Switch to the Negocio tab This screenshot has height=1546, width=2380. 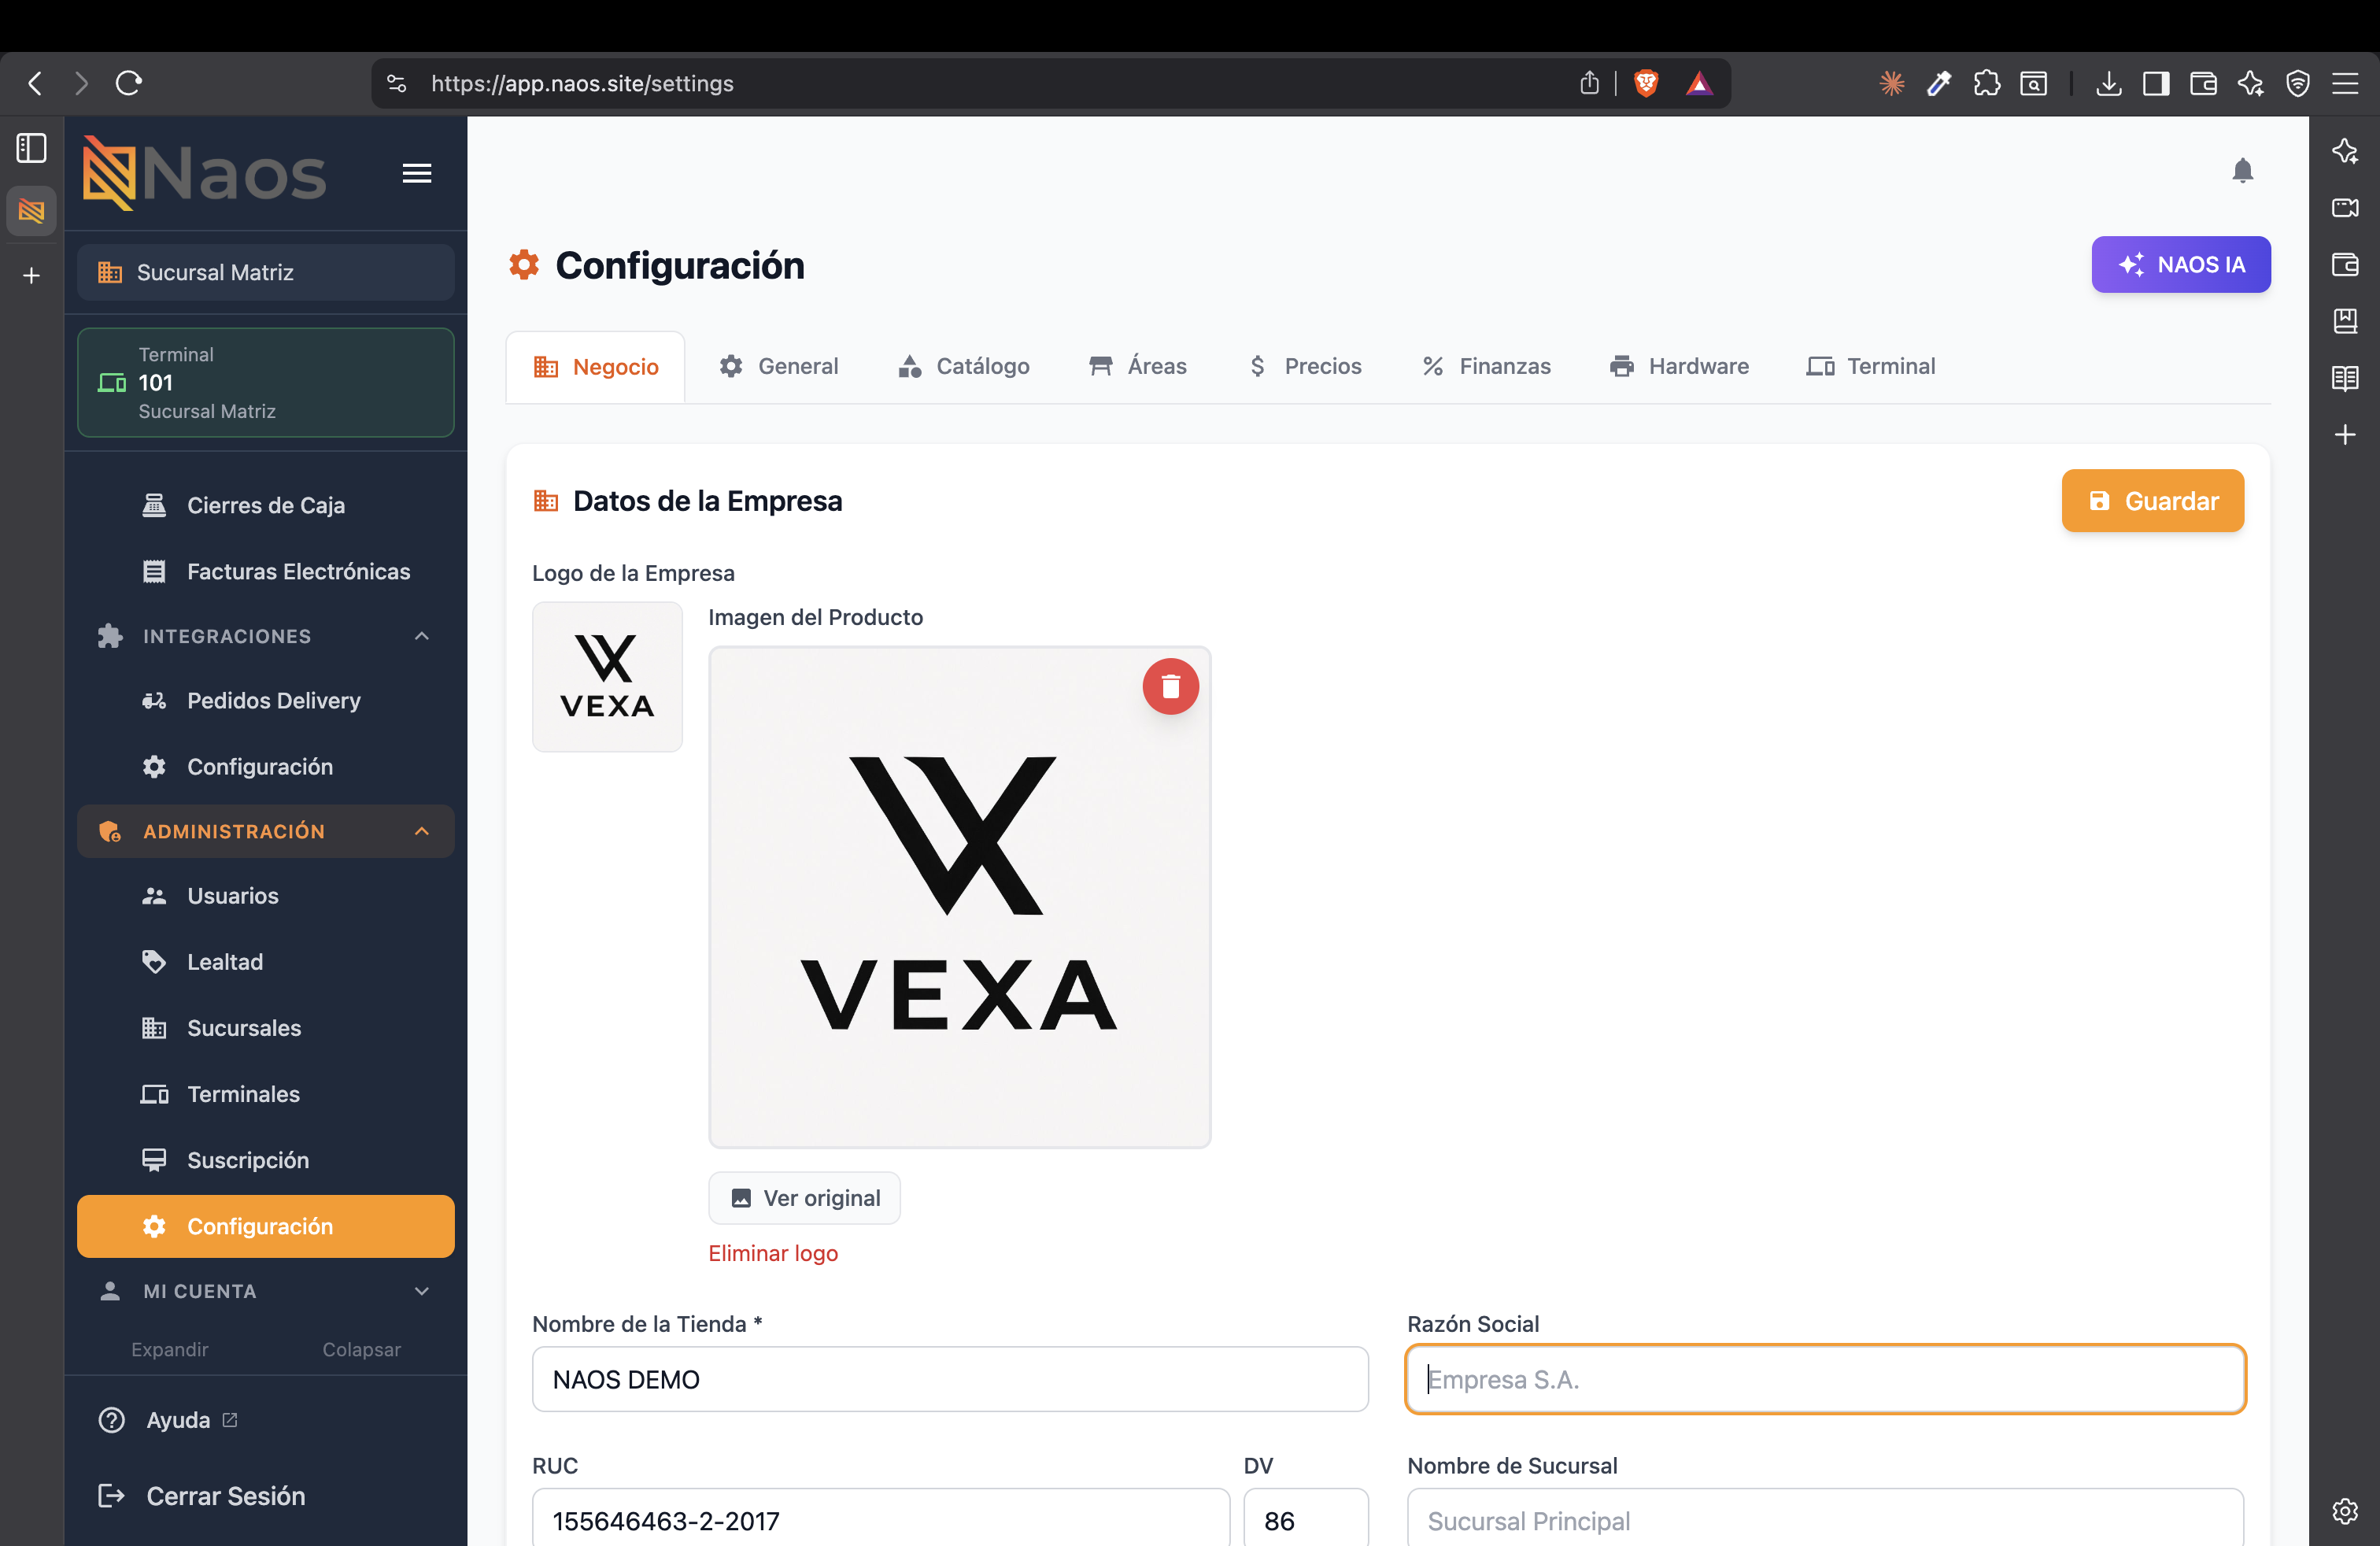tap(595, 367)
